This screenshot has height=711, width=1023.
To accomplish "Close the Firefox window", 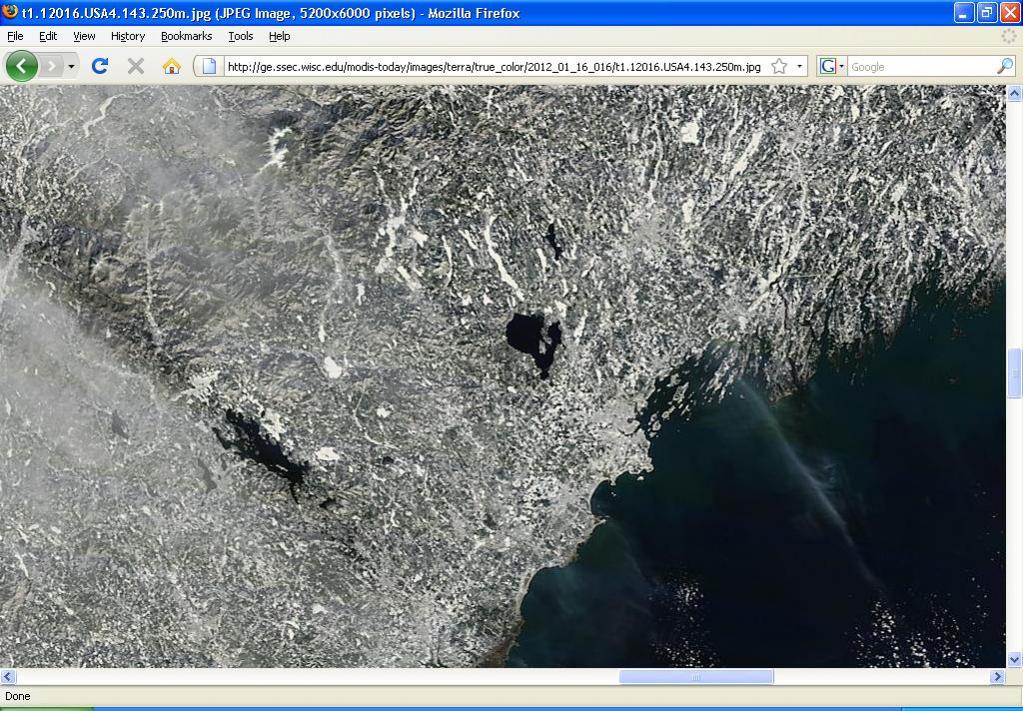I will click(1009, 12).
